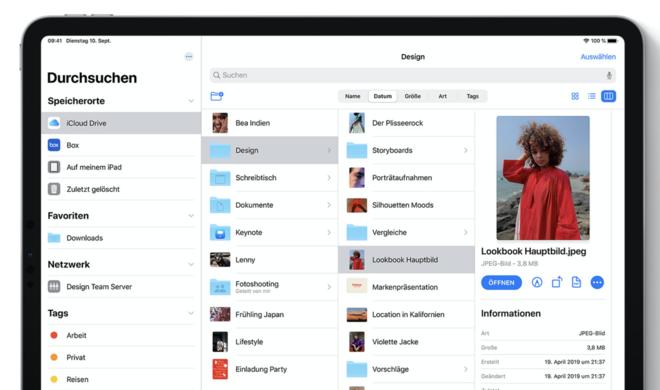Switch to list view
Image resolution: width=660 pixels, height=390 pixels.
(x=591, y=96)
